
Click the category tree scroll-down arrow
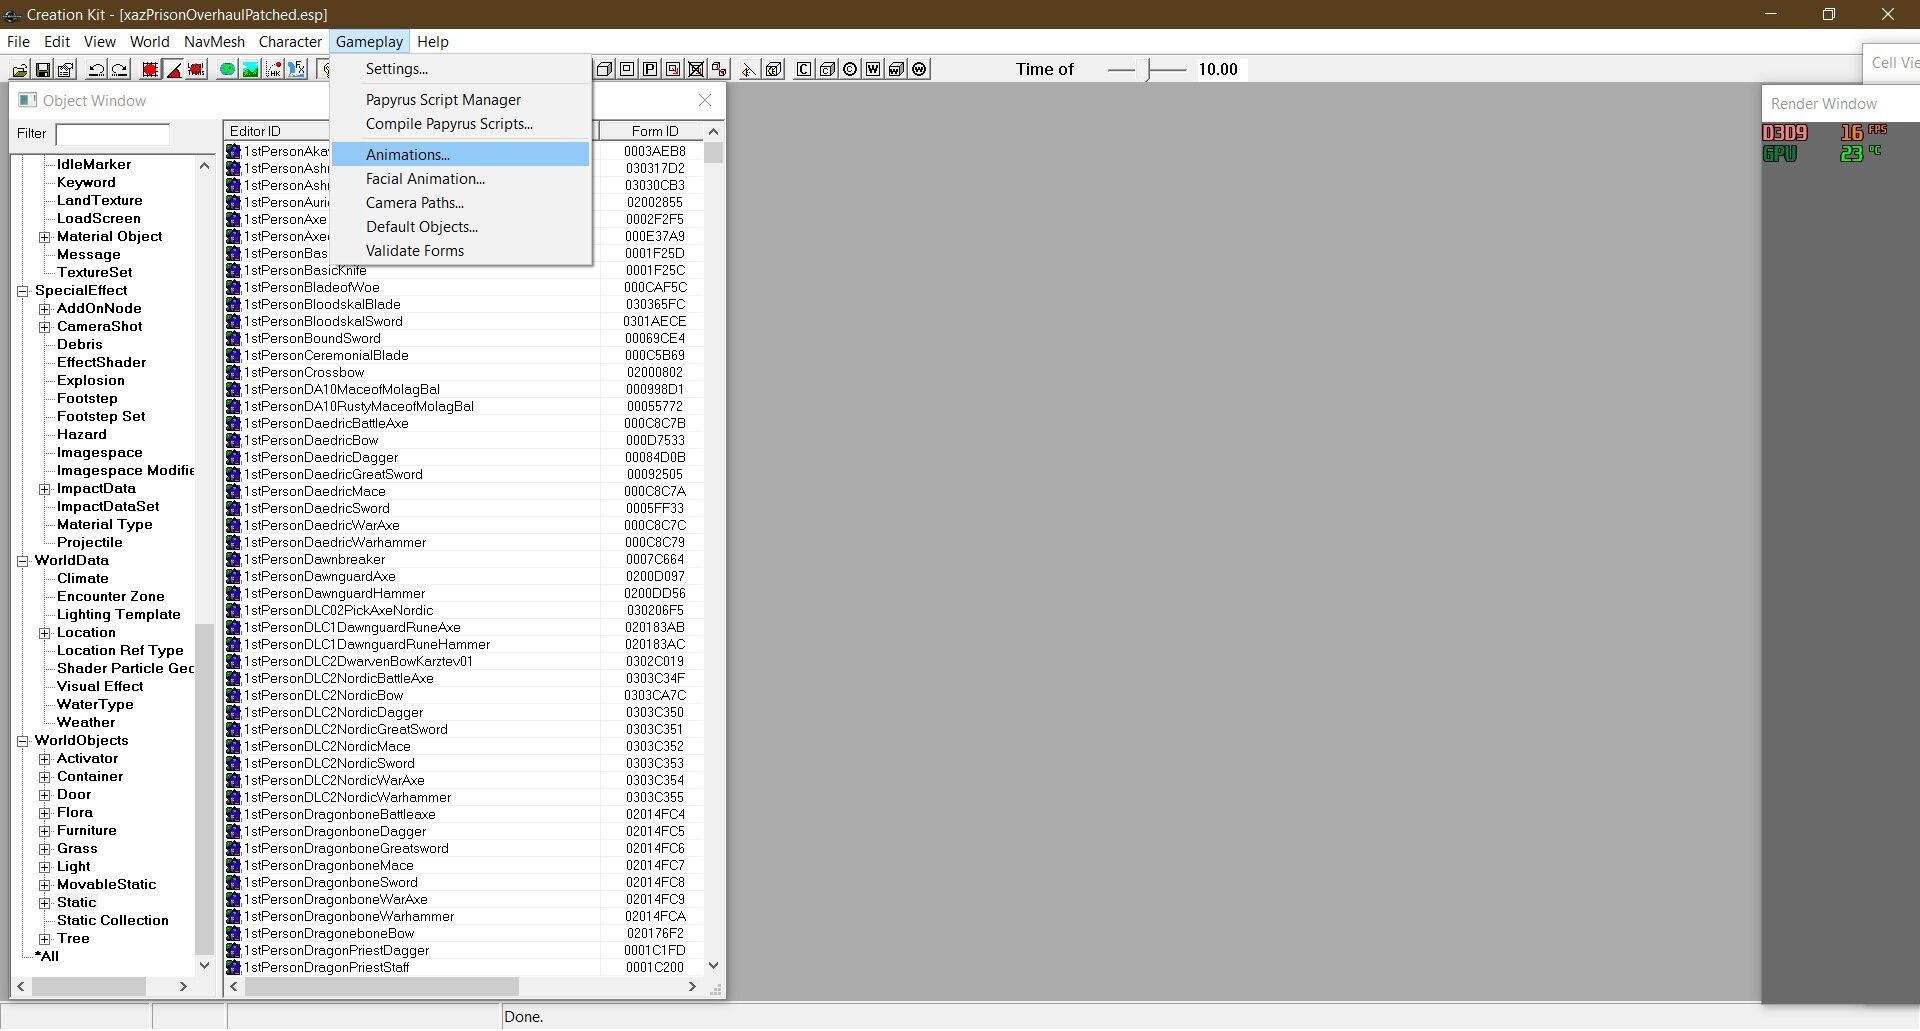(205, 965)
